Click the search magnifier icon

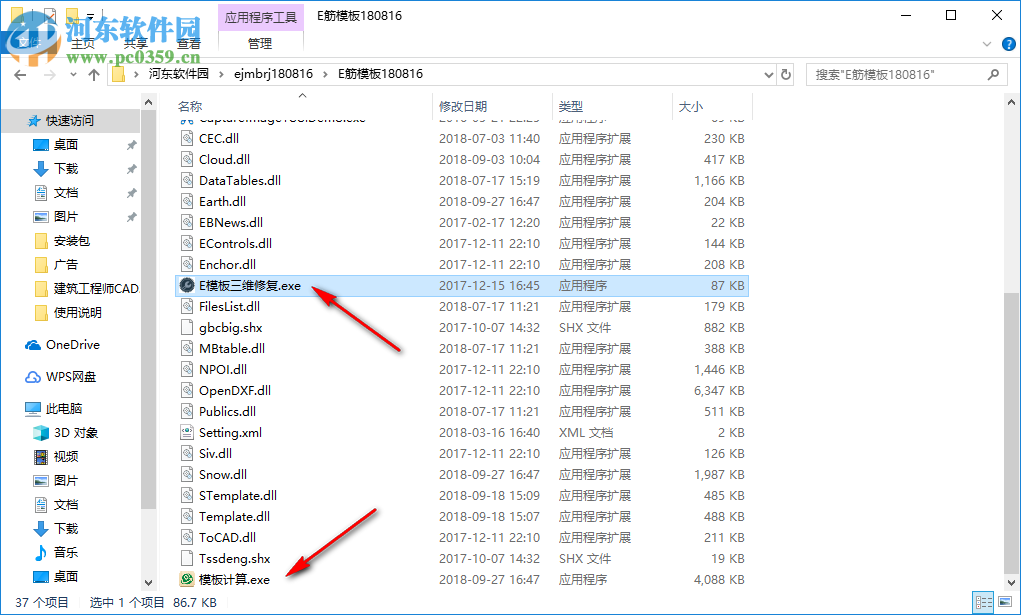click(x=992, y=73)
